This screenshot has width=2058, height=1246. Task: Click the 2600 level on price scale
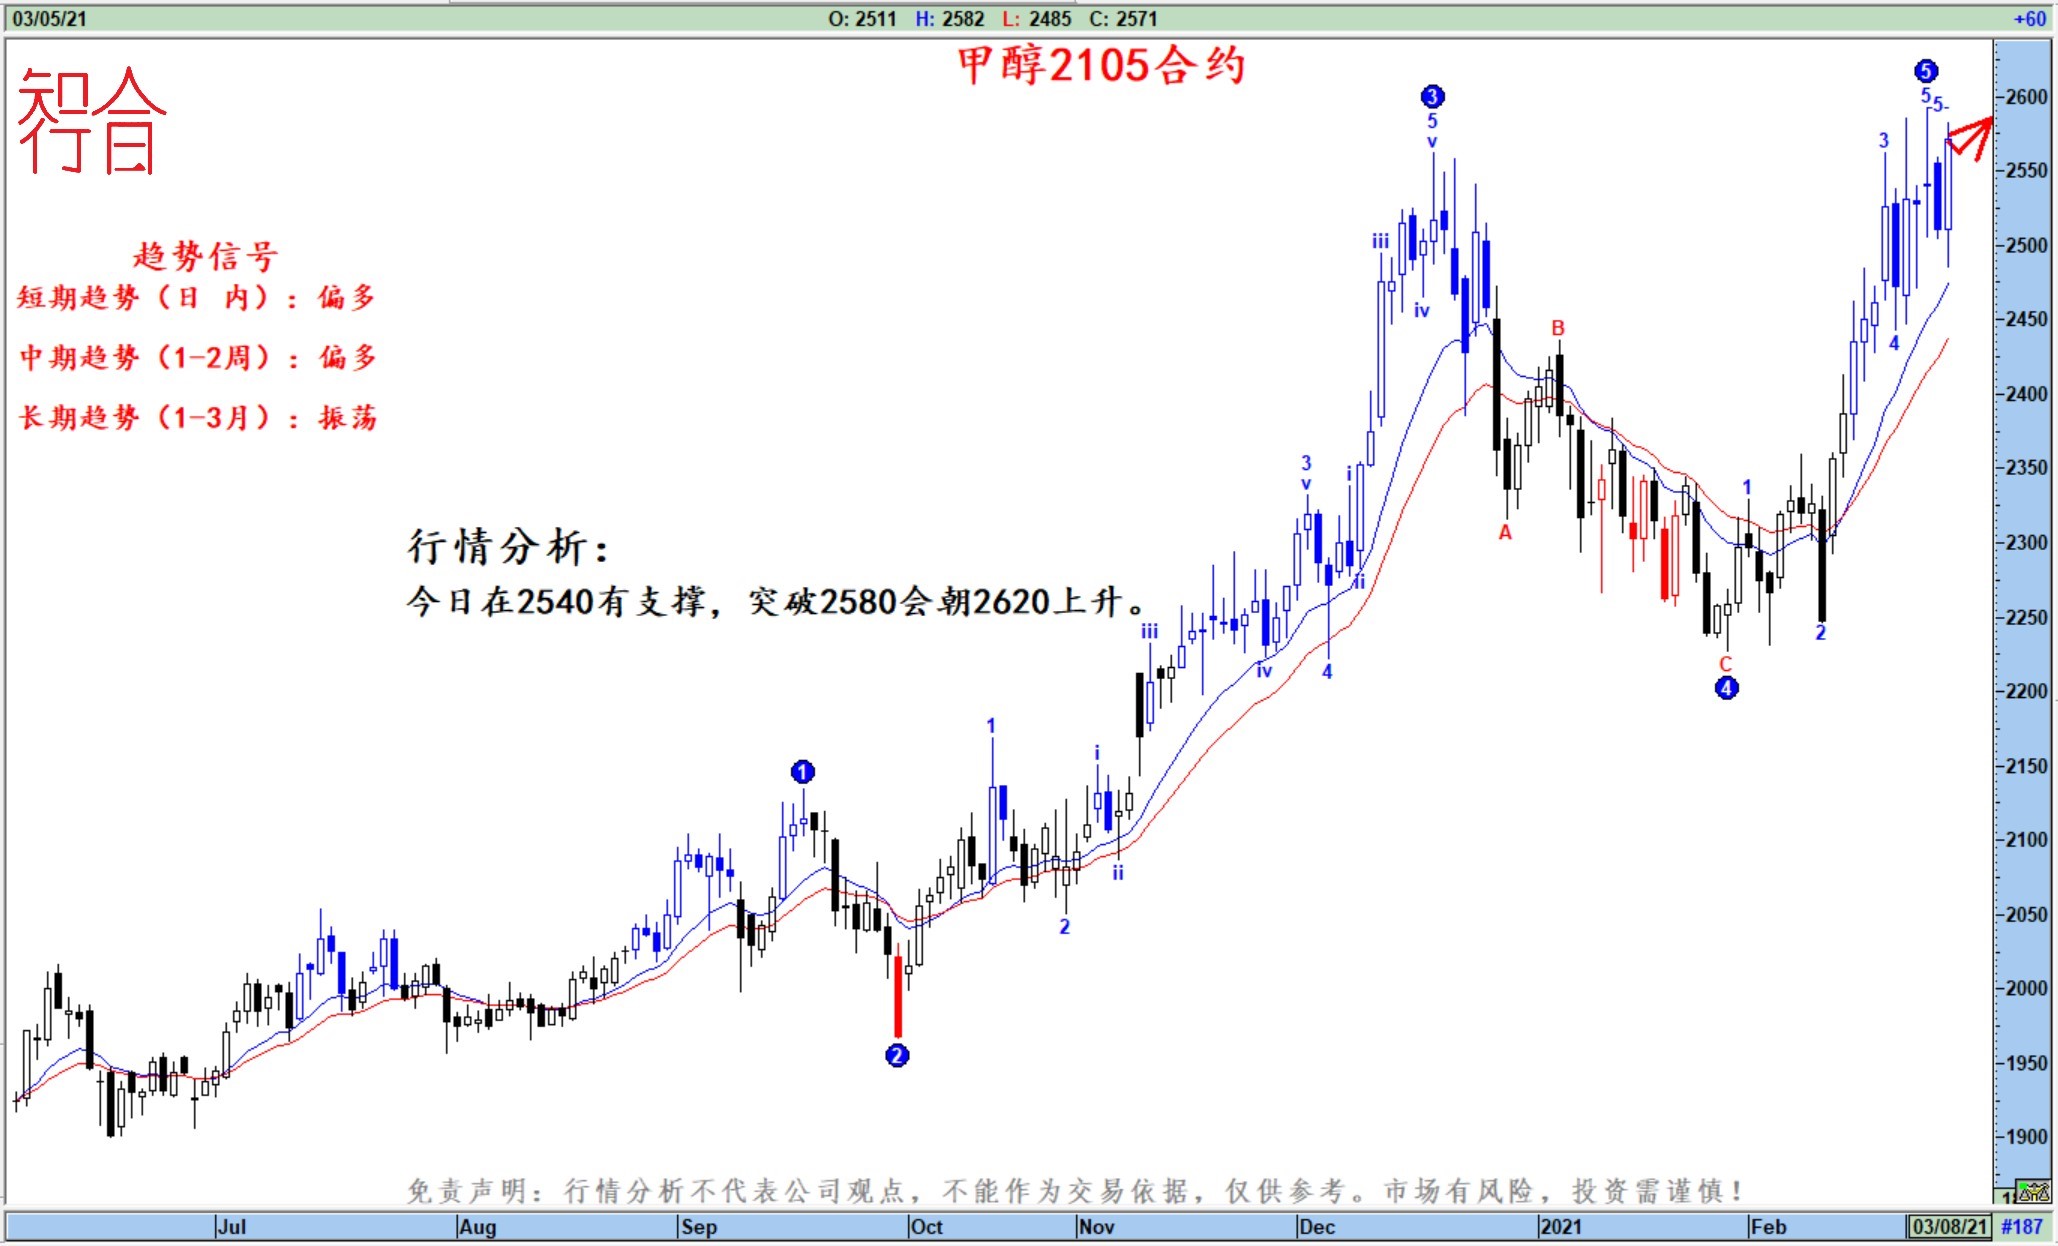point(2026,97)
